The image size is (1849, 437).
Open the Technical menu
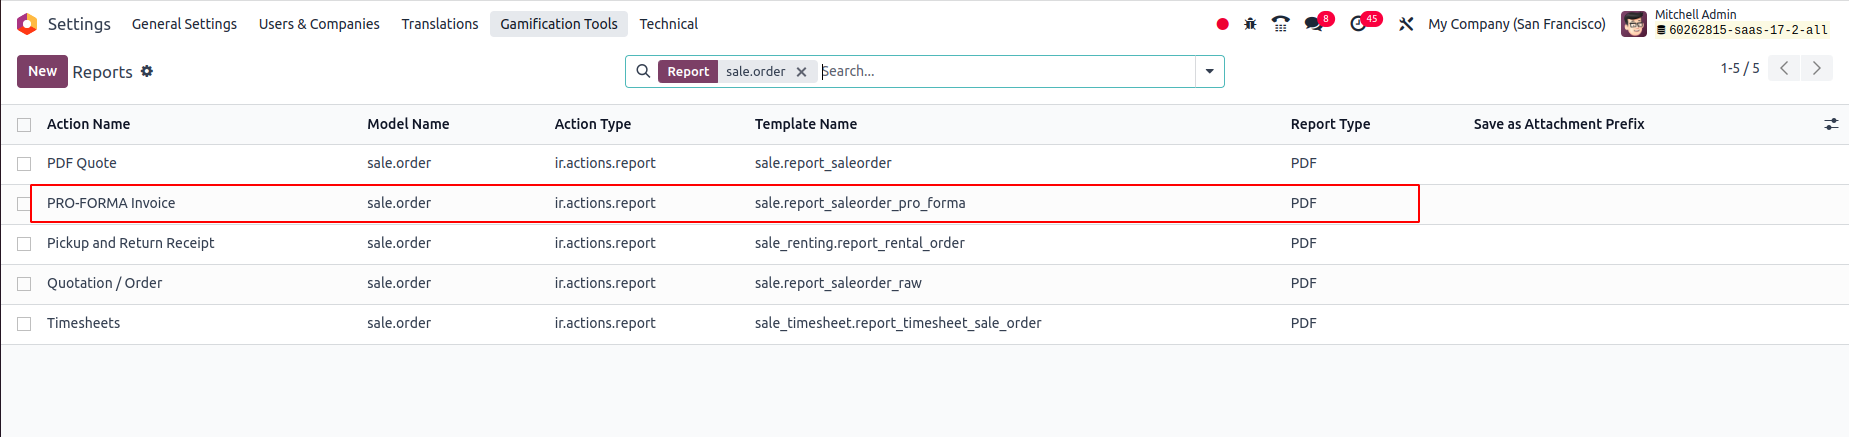point(669,24)
